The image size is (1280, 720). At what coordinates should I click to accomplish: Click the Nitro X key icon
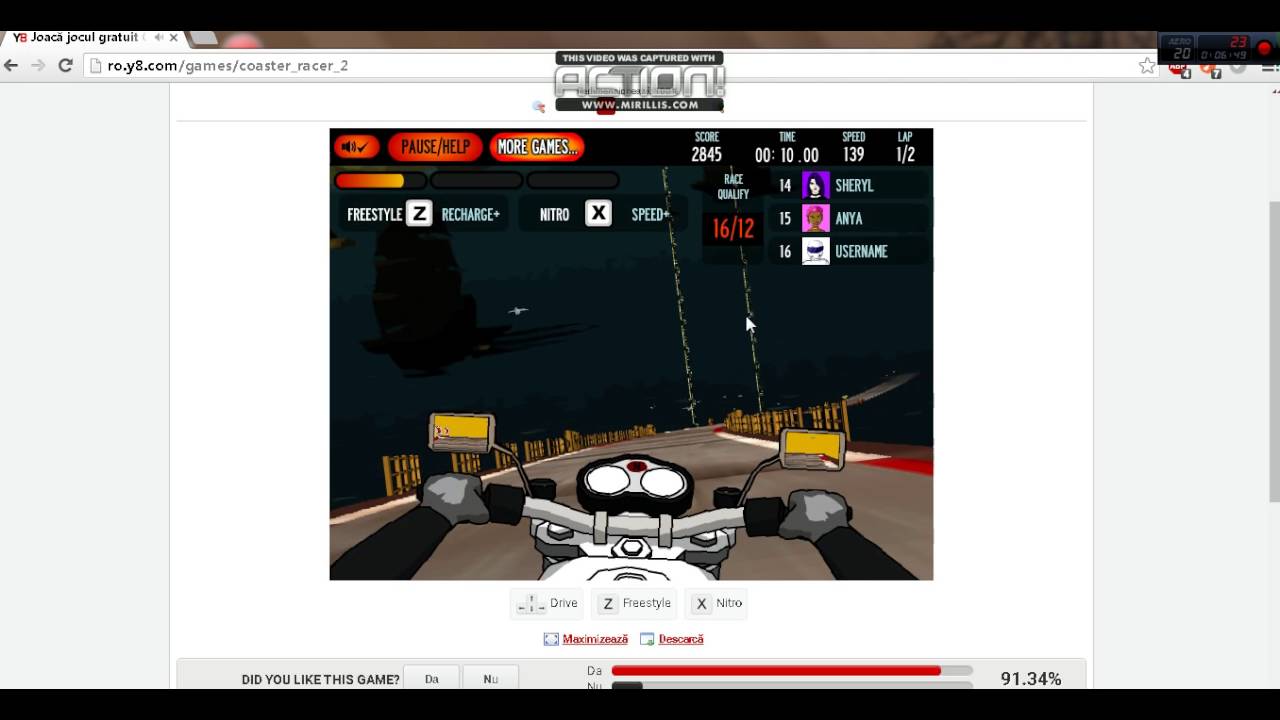pyautogui.click(x=598, y=214)
